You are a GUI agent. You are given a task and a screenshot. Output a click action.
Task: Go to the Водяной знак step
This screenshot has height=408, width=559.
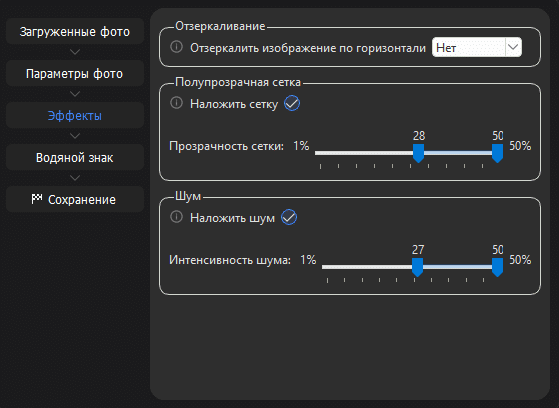75,158
